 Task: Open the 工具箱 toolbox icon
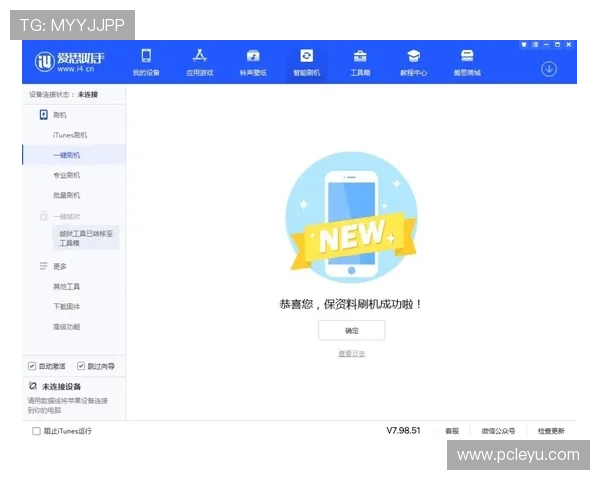point(360,56)
